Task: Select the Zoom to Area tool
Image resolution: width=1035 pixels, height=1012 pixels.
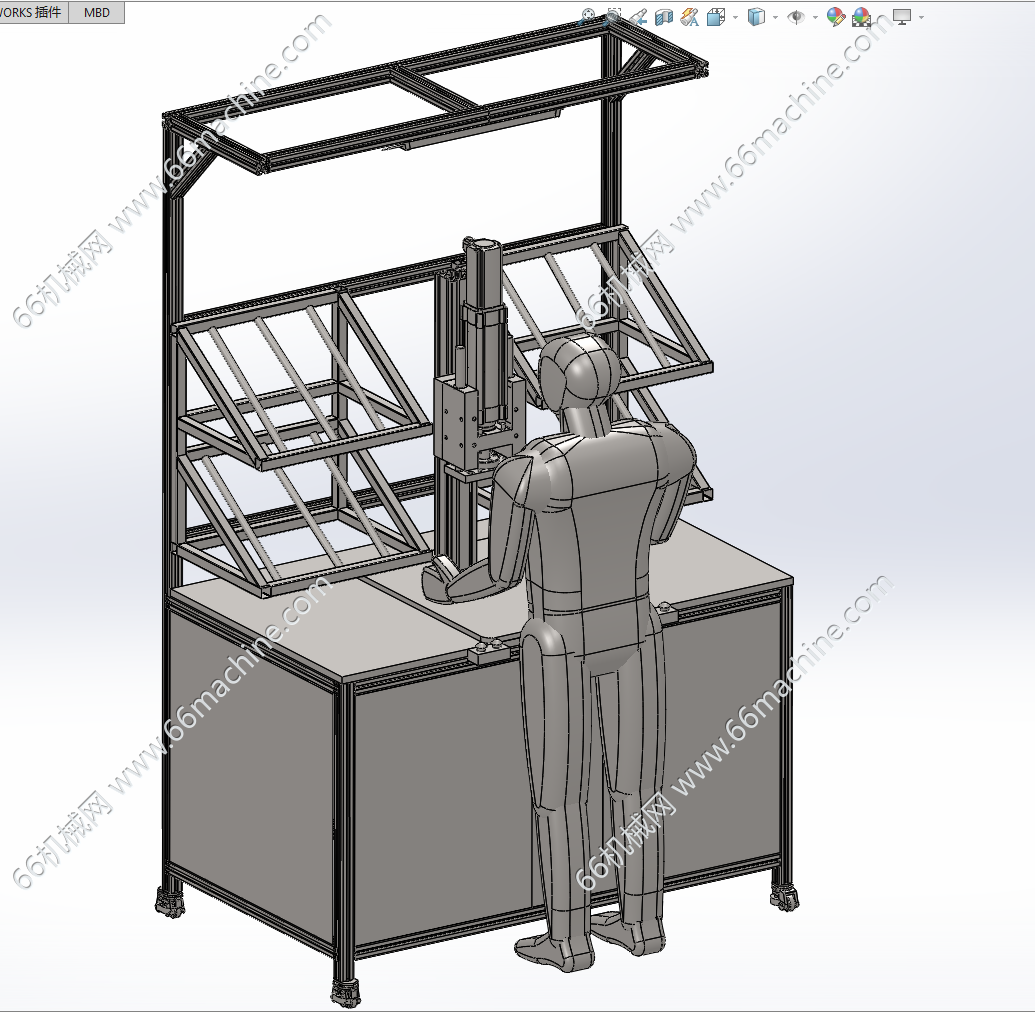Action: [613, 17]
